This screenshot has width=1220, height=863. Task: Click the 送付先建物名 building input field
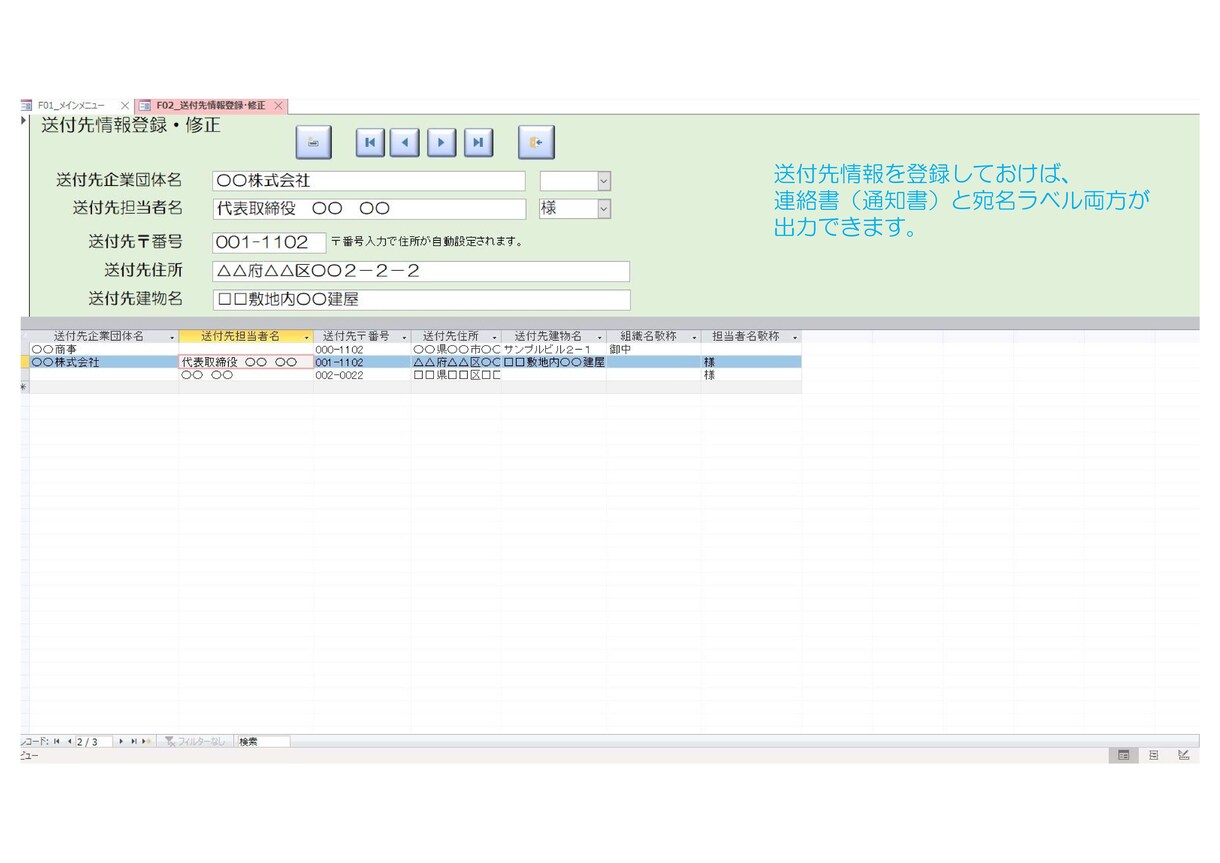421,300
